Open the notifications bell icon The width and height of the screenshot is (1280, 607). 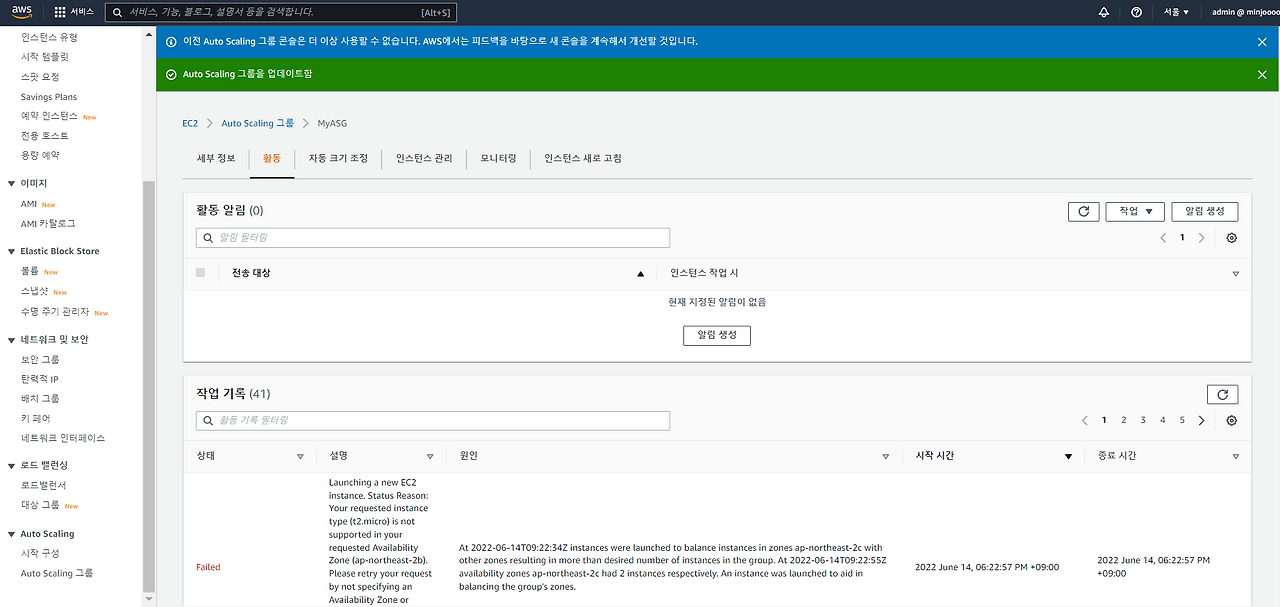(1104, 12)
